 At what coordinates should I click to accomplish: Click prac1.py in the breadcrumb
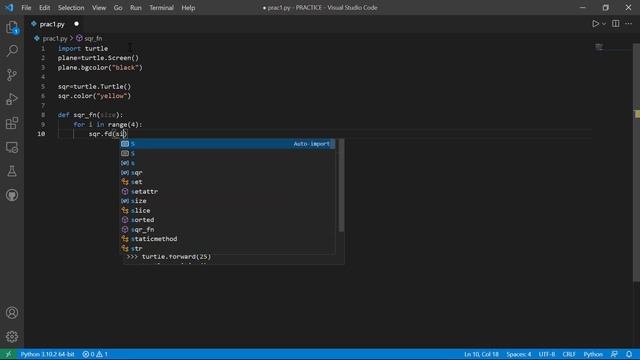click(x=55, y=39)
